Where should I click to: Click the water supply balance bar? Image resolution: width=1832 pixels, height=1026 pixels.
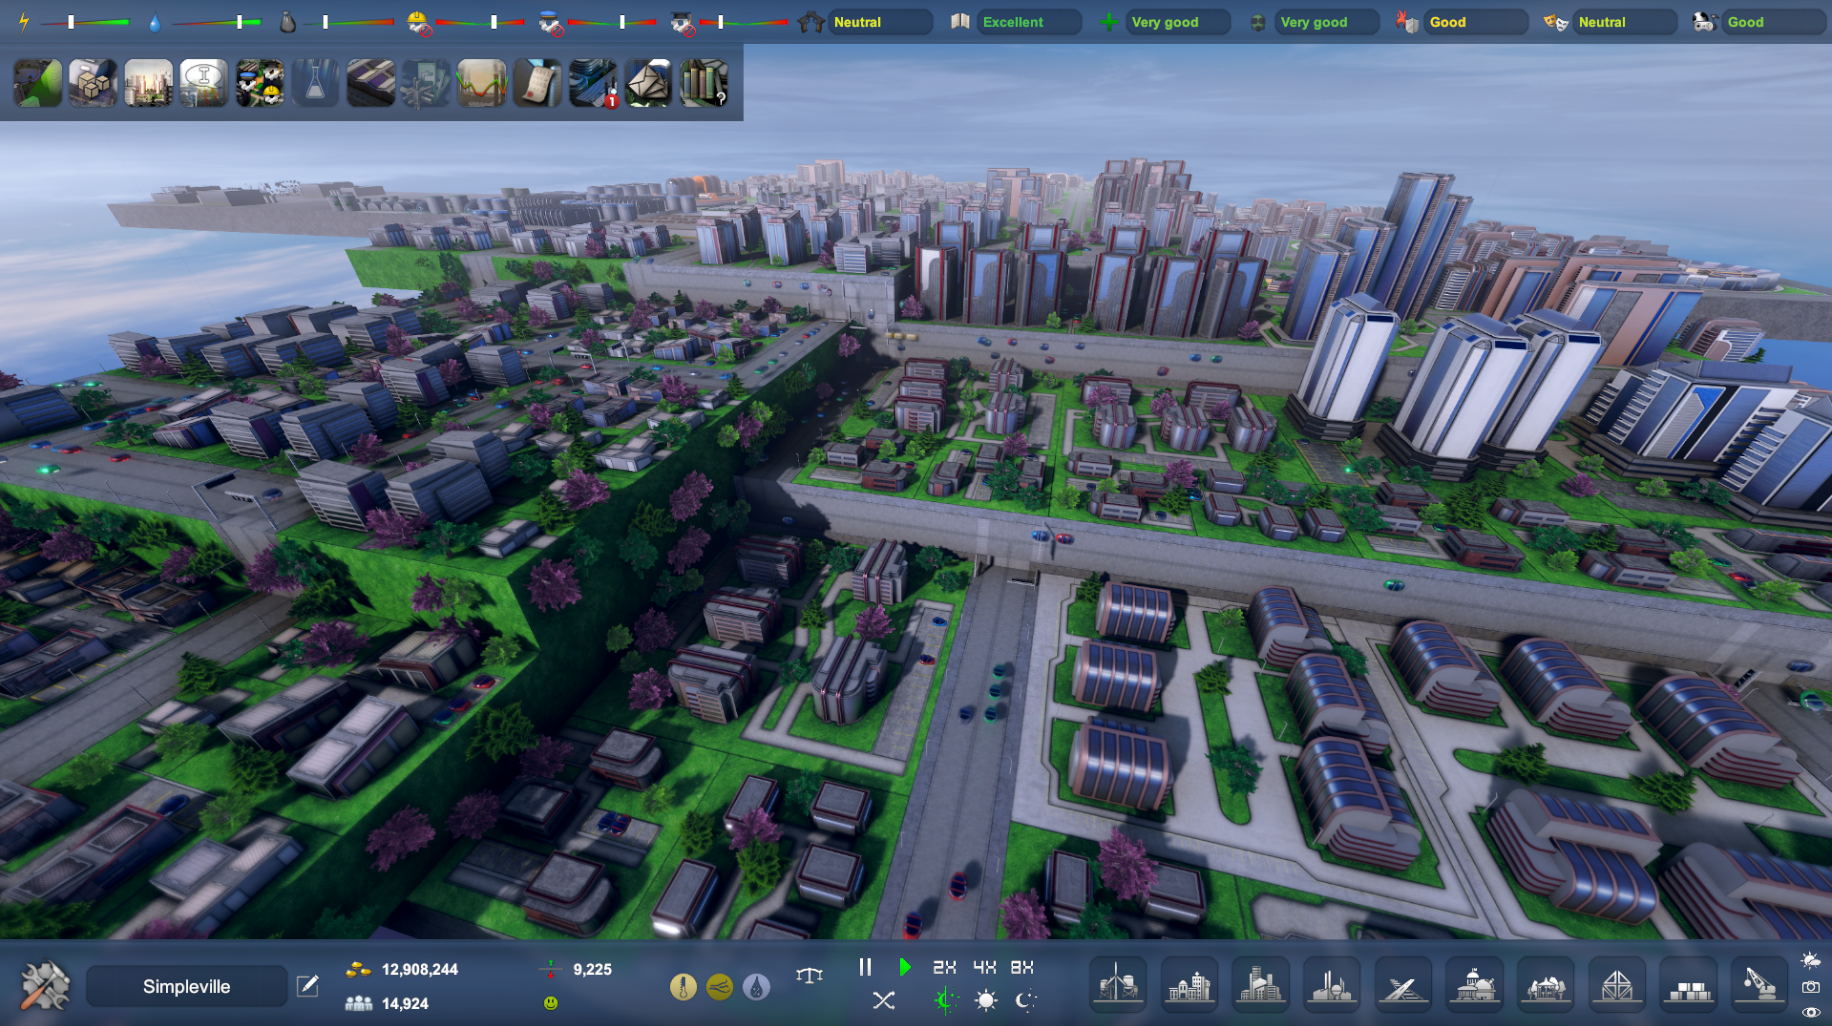coord(216,22)
